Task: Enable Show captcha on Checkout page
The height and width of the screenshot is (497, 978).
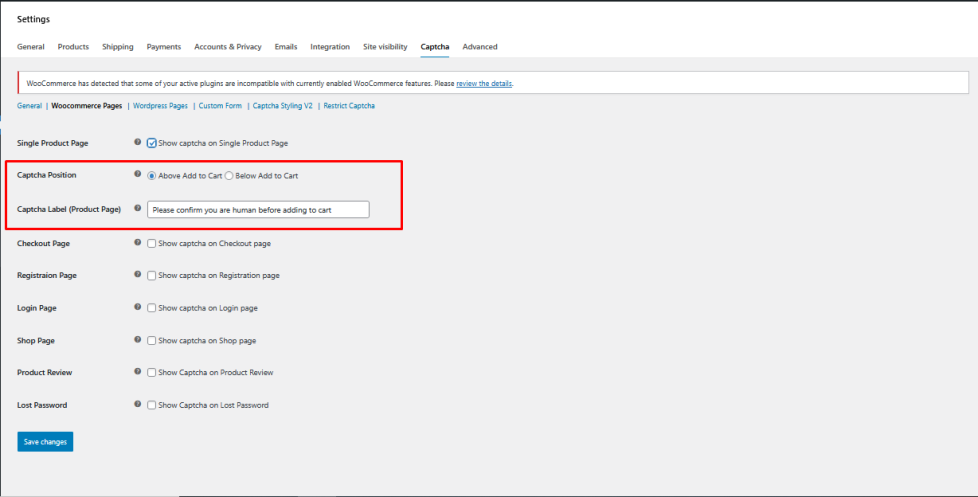Action: click(152, 243)
